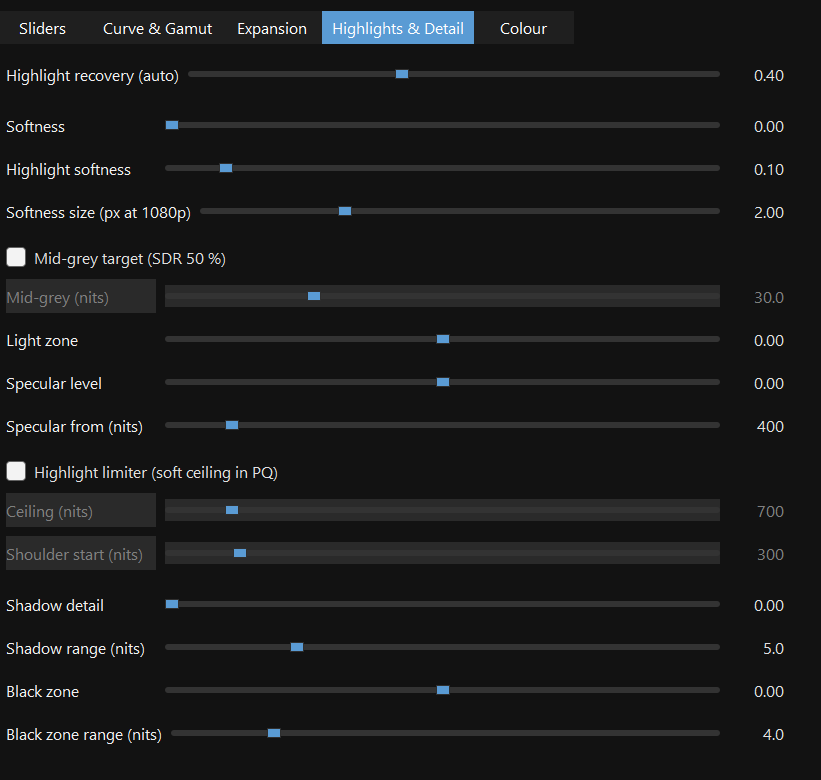The height and width of the screenshot is (780, 821).
Task: Click the Highlight recovery (auto) label
Action: tap(92, 76)
